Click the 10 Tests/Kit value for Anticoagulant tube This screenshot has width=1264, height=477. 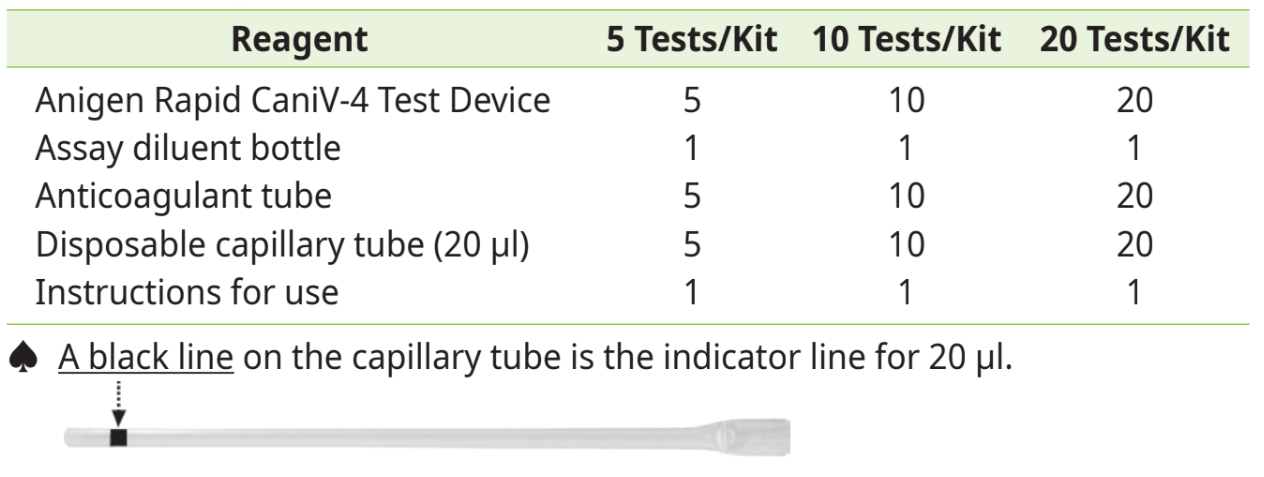coord(906,196)
